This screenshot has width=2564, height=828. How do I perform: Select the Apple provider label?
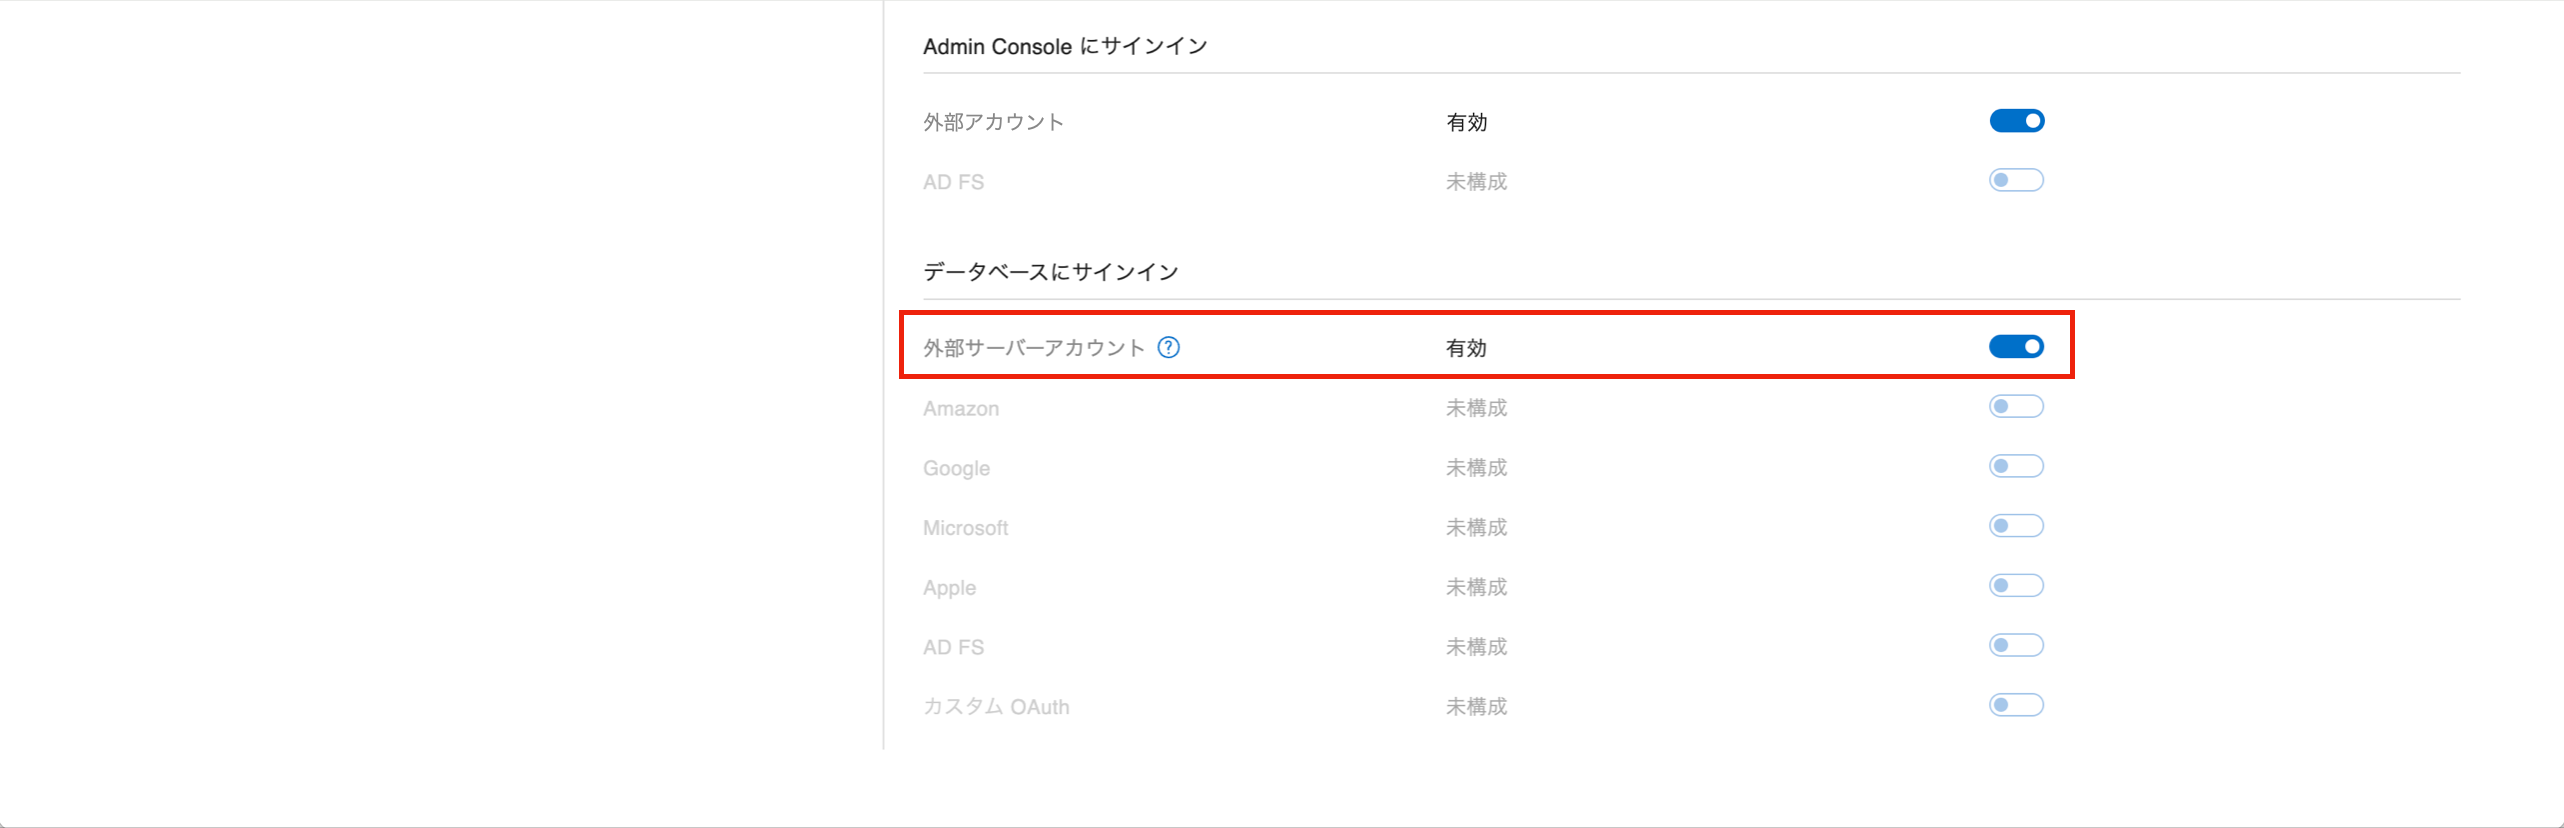tap(948, 587)
